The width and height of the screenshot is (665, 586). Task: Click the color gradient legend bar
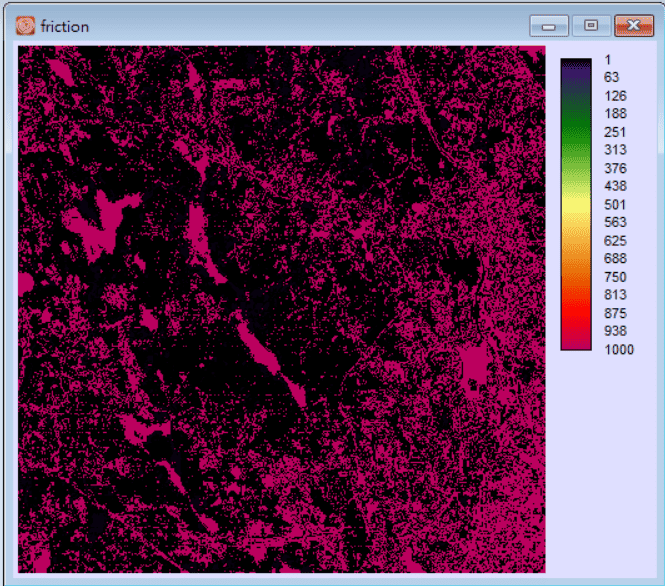(576, 204)
